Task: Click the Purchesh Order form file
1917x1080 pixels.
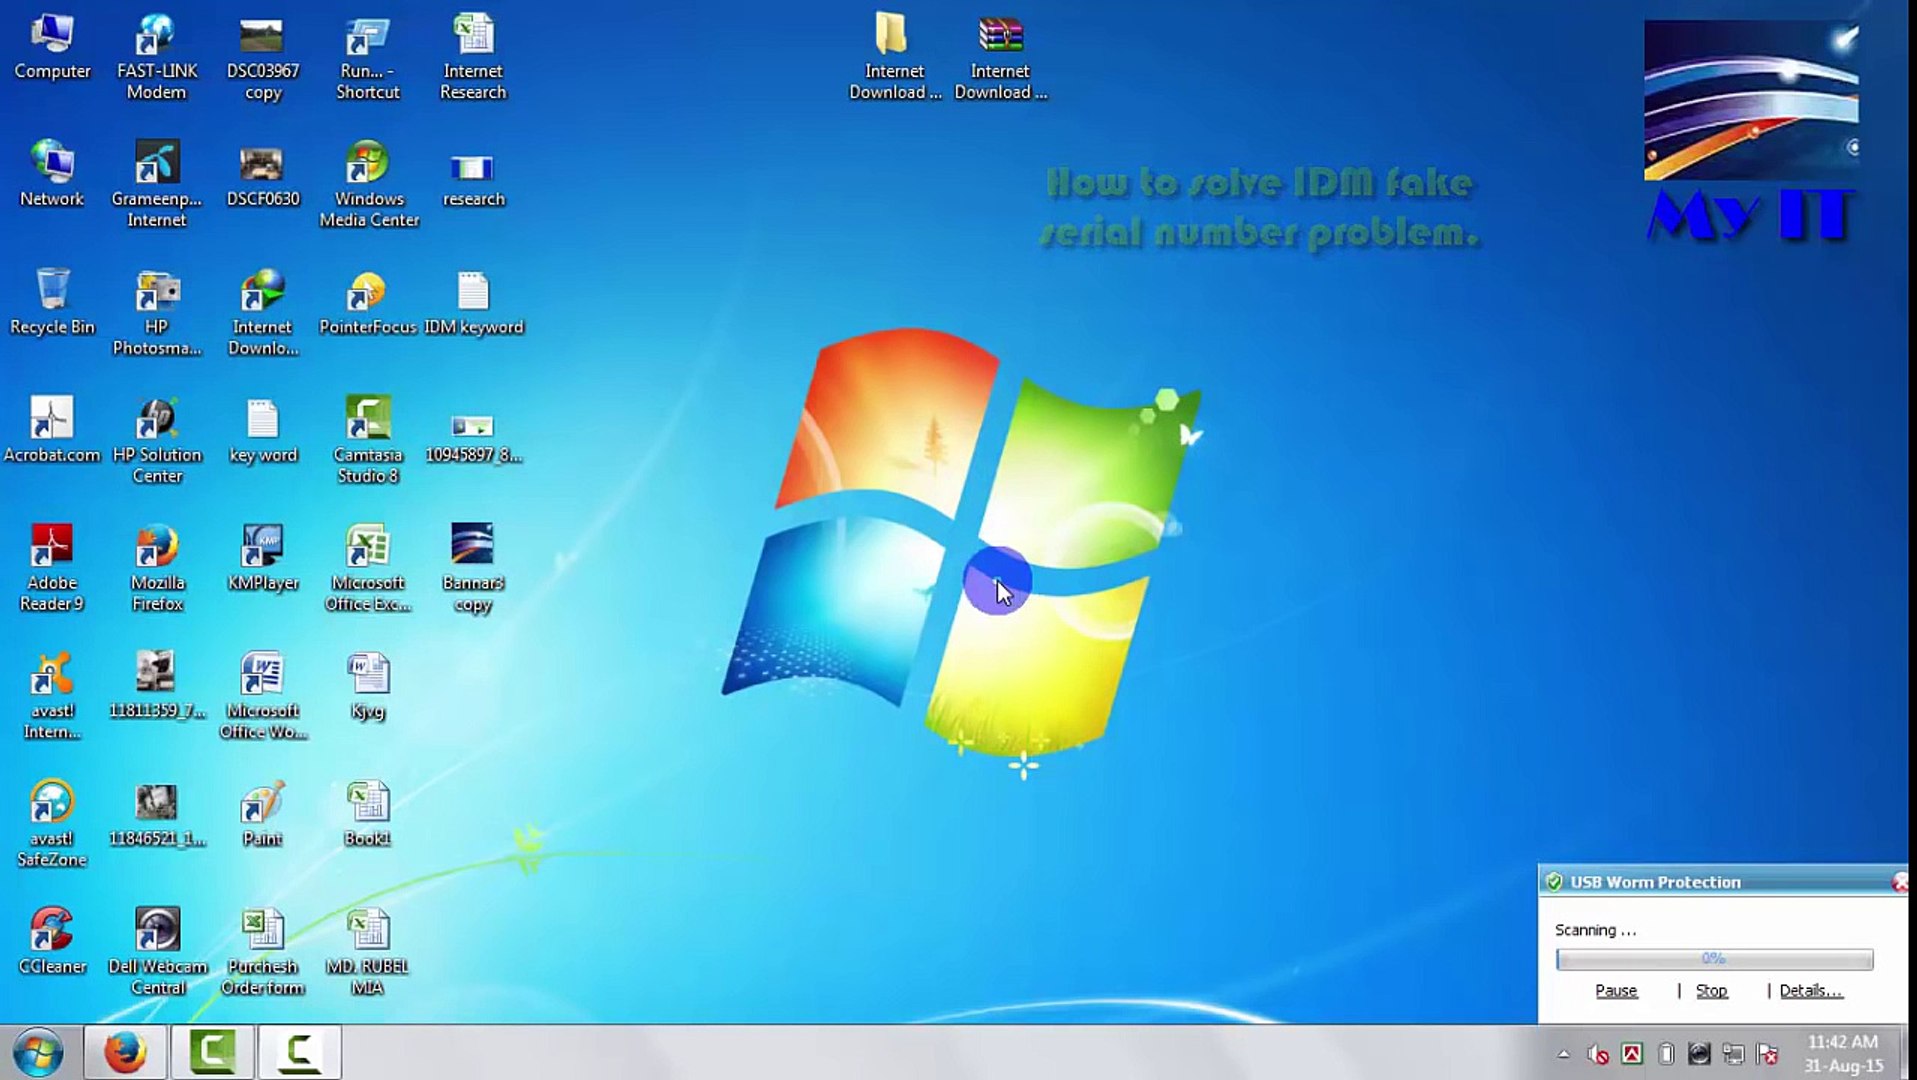Action: [x=263, y=952]
